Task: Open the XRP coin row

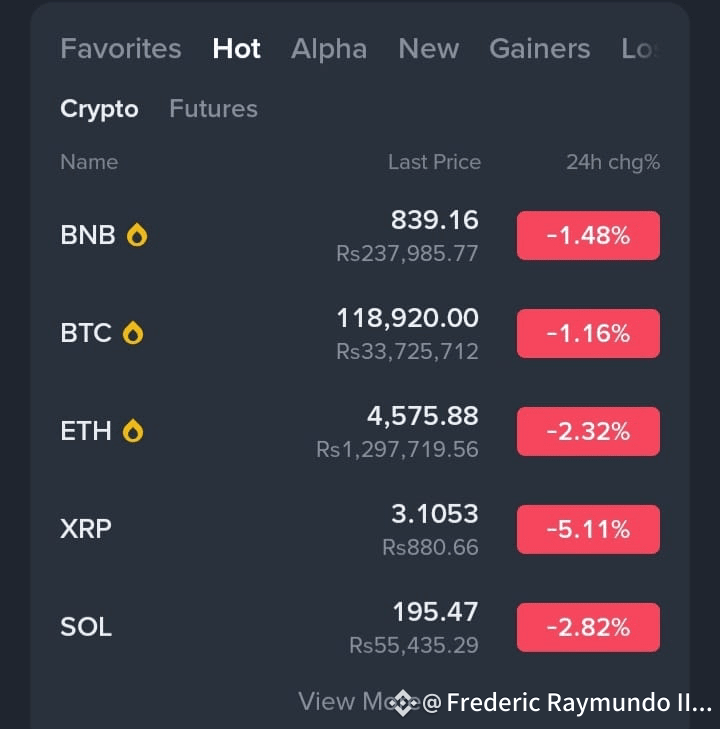Action: tap(360, 529)
